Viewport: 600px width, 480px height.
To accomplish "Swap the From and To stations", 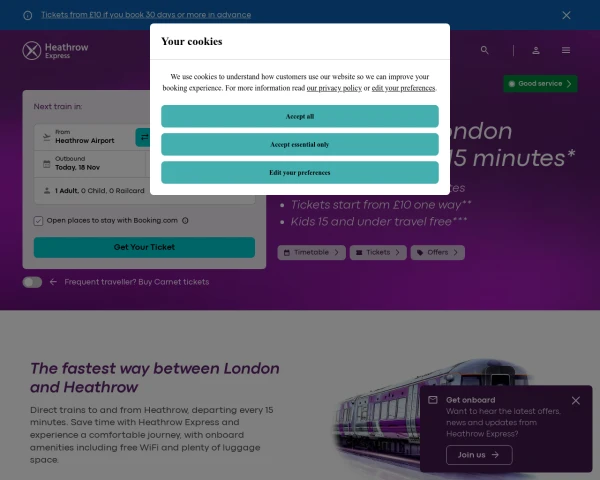I will coord(143,137).
